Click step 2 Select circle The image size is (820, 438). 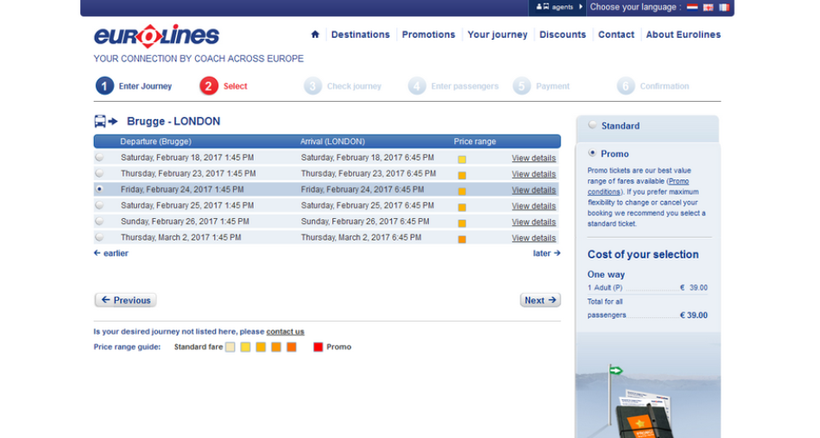(209, 86)
